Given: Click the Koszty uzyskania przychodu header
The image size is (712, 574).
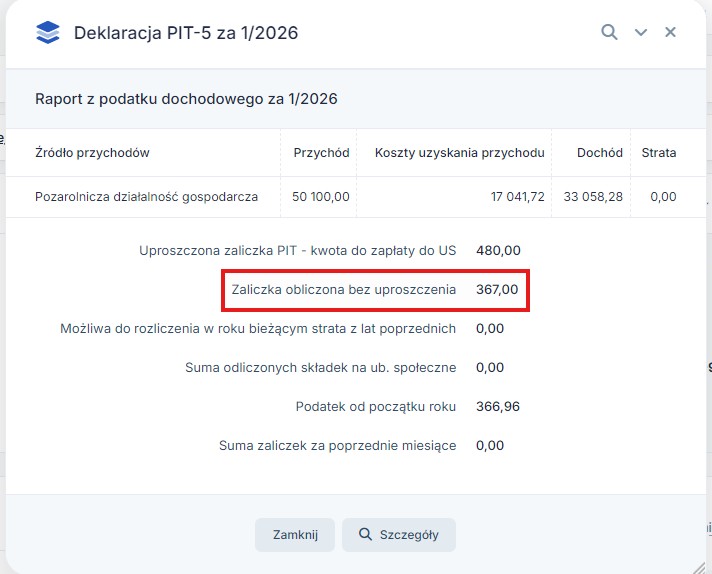Looking at the screenshot, I should pos(459,153).
